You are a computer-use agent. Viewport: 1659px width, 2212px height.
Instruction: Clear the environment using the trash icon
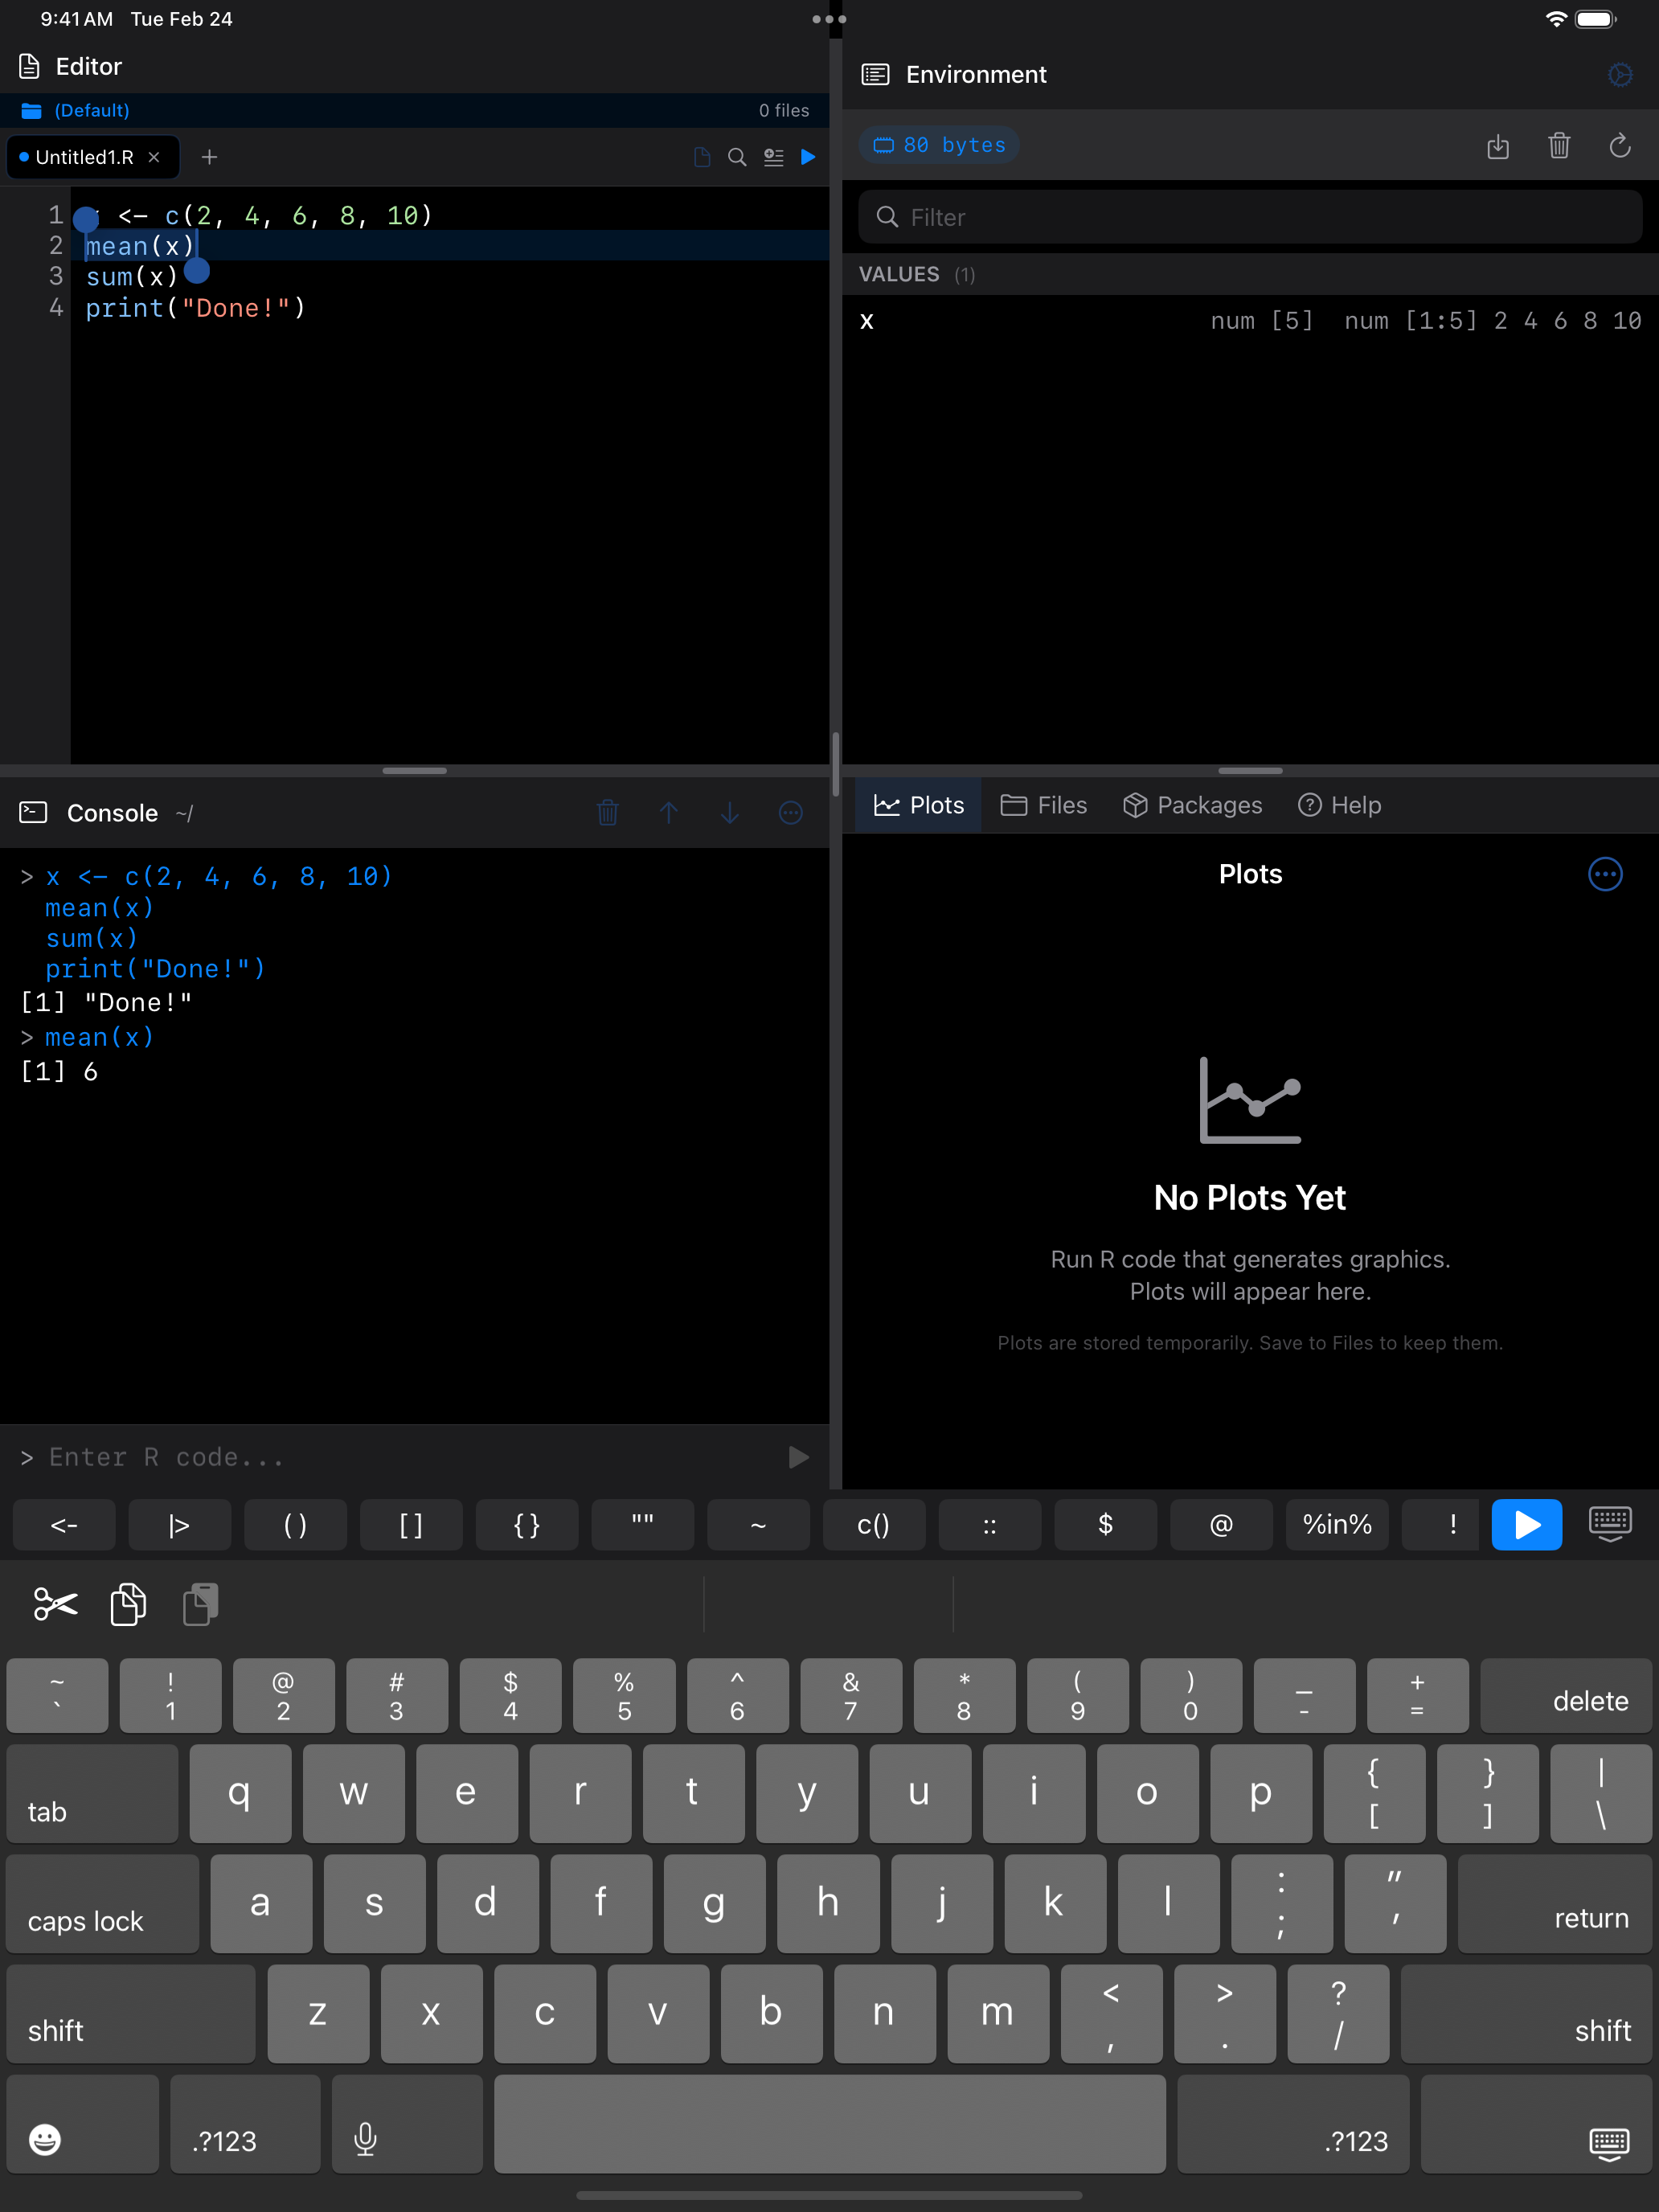coord(1559,146)
